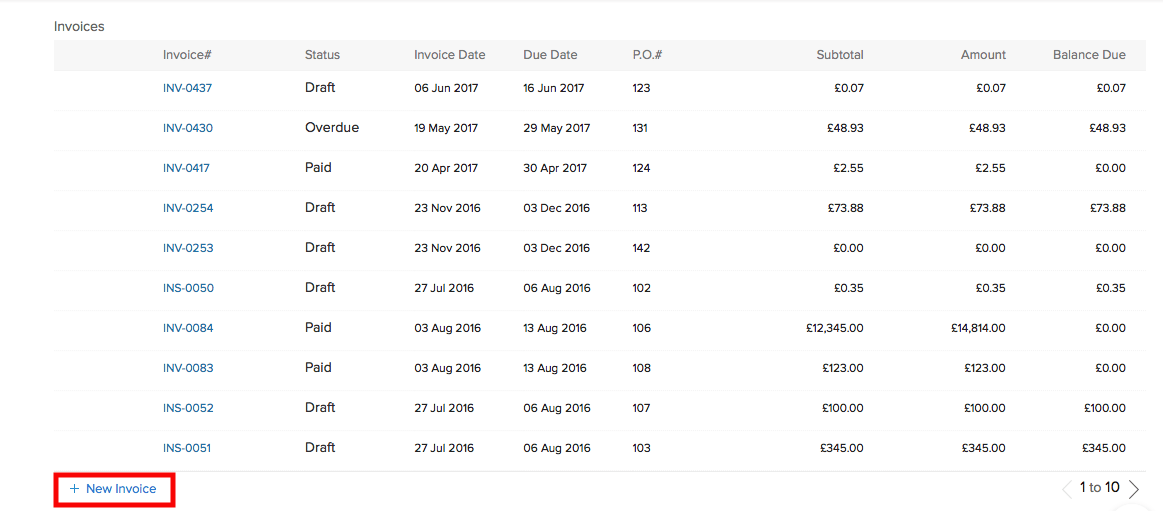Open invoice INV-0084

tap(188, 328)
